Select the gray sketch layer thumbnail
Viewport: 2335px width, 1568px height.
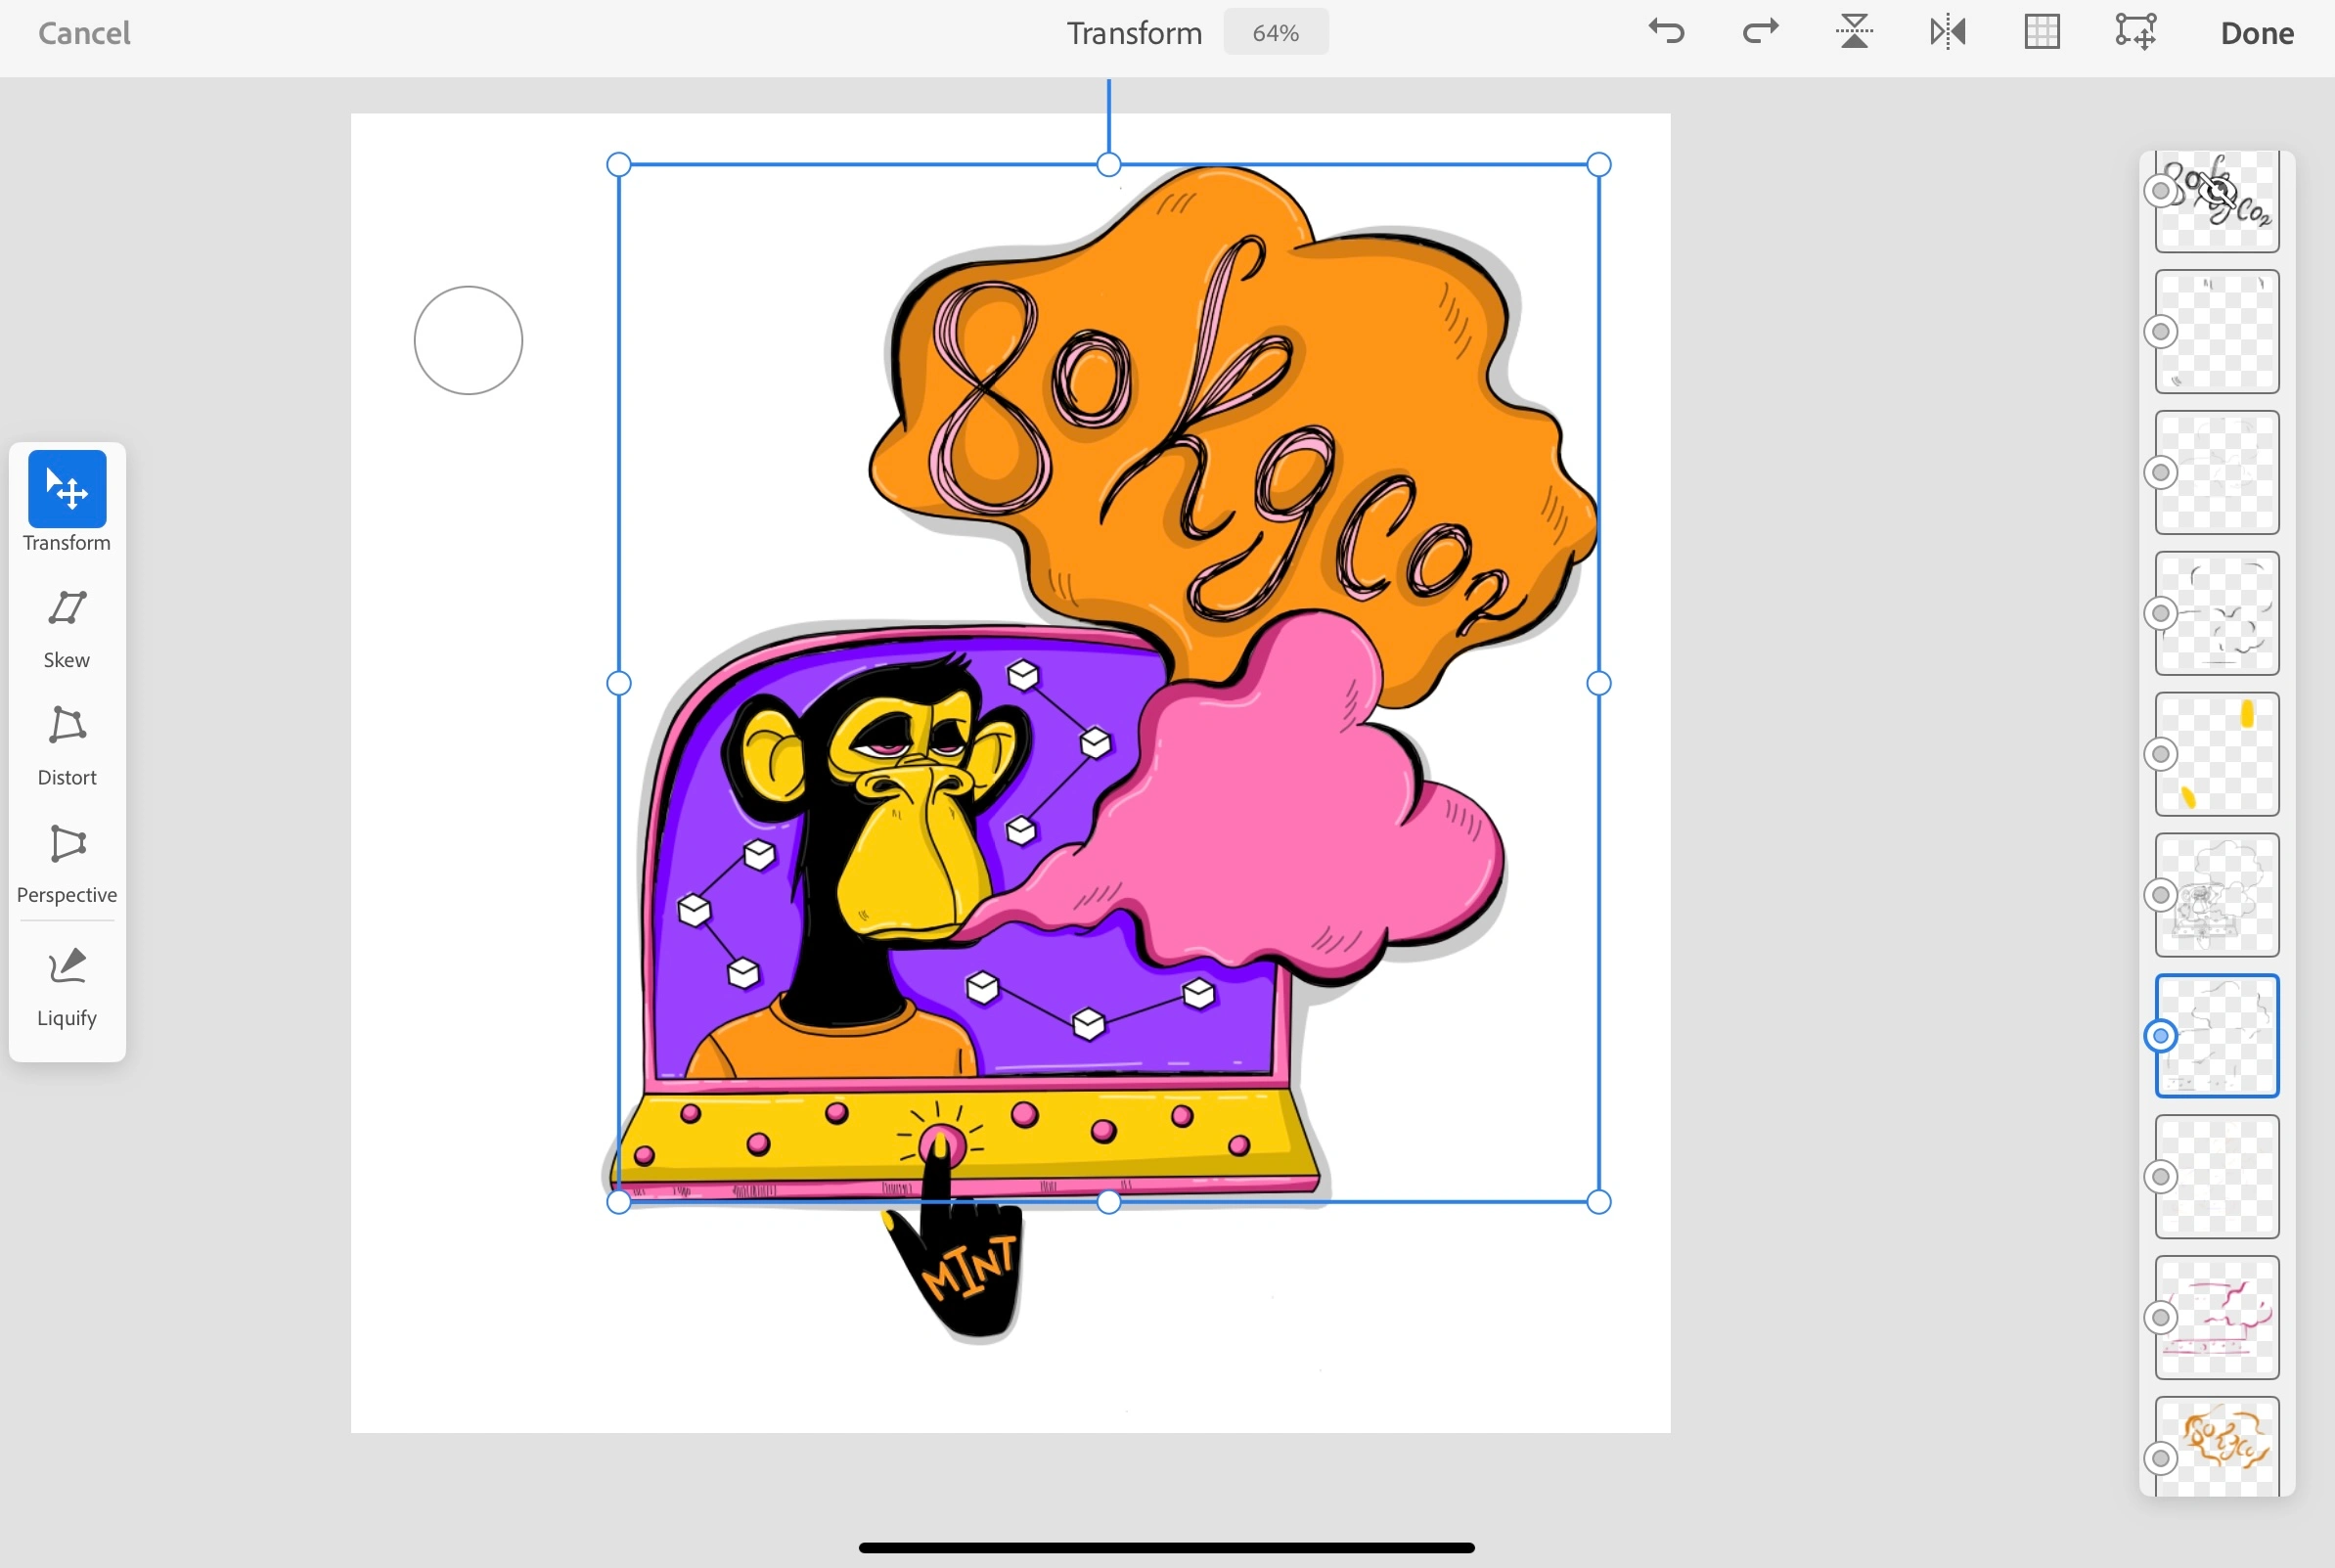[2217, 895]
